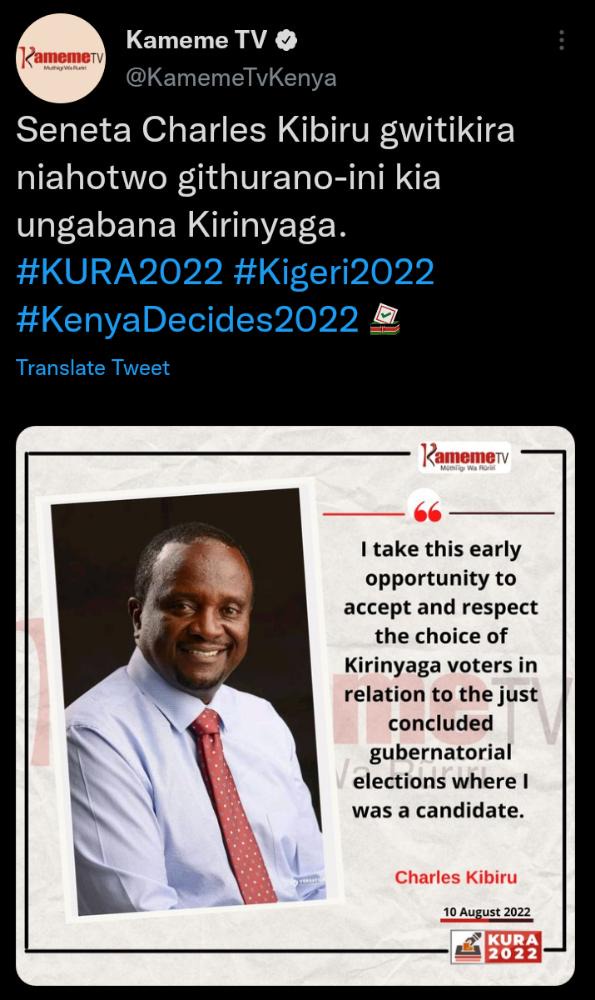Click the red quotation mark icon
The height and width of the screenshot is (1000, 595).
click(x=427, y=511)
